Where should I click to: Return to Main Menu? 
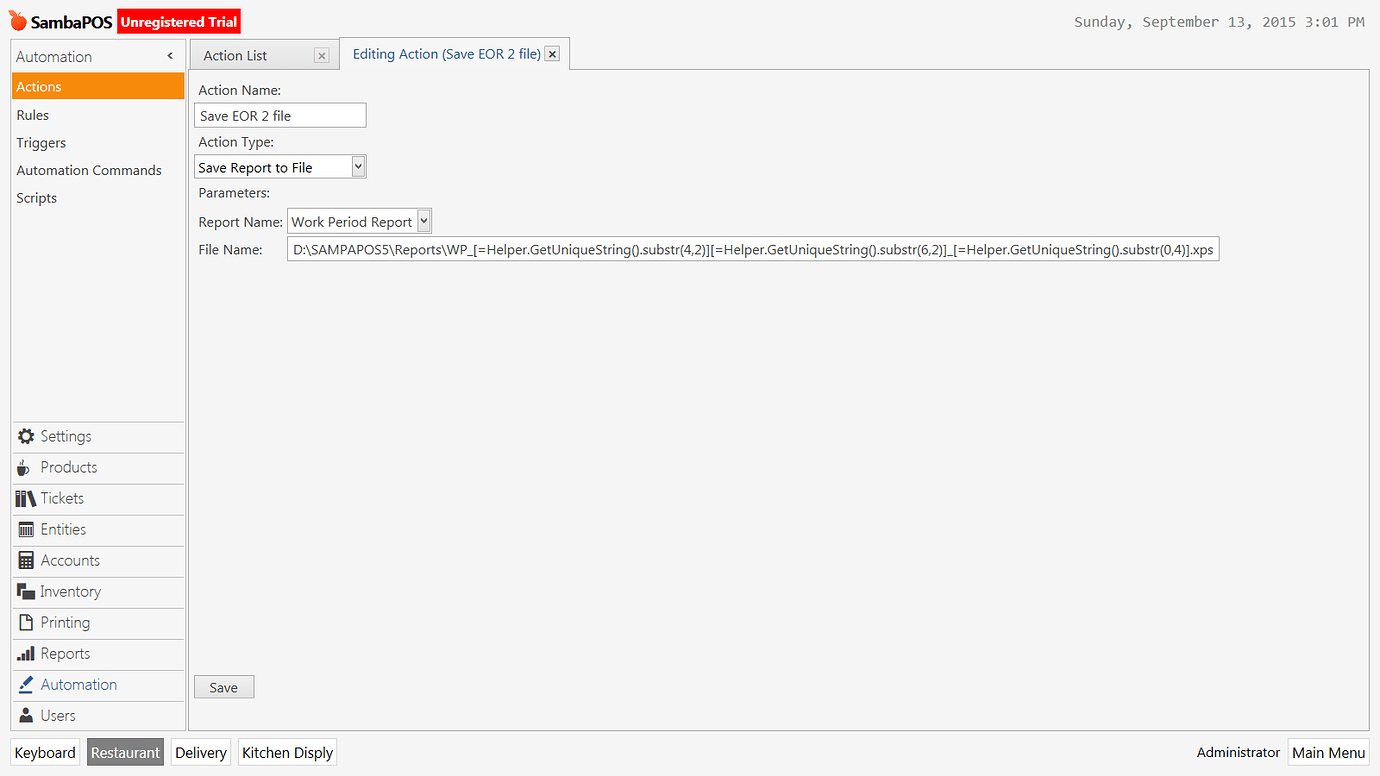pos(1328,752)
